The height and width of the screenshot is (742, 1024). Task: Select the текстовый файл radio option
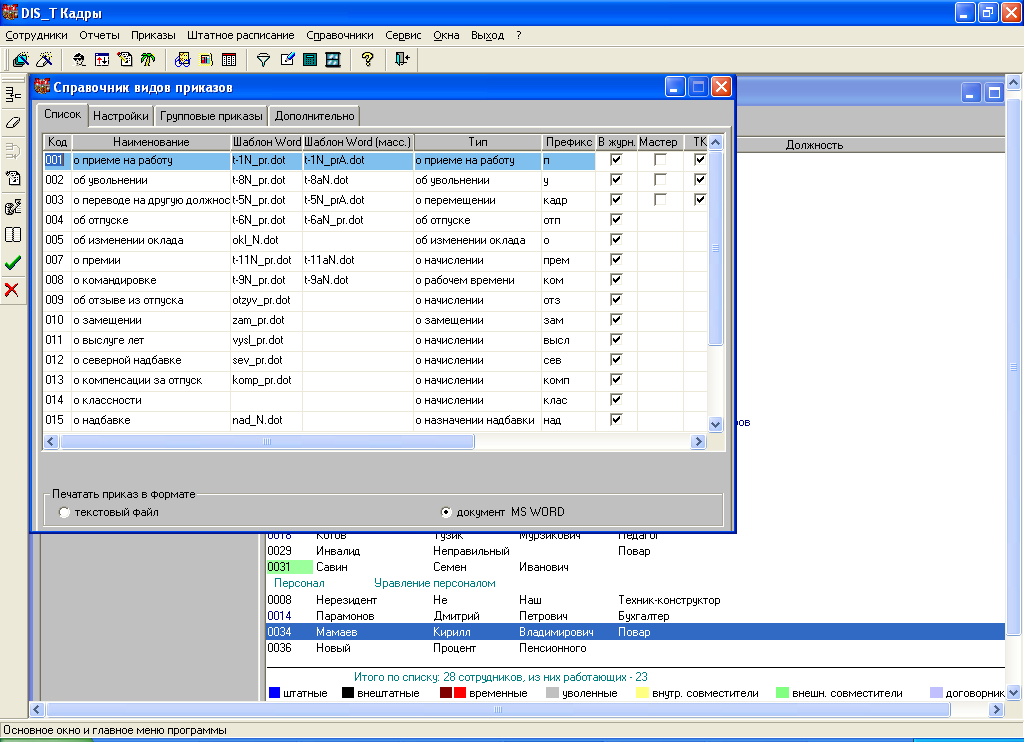click(65, 512)
